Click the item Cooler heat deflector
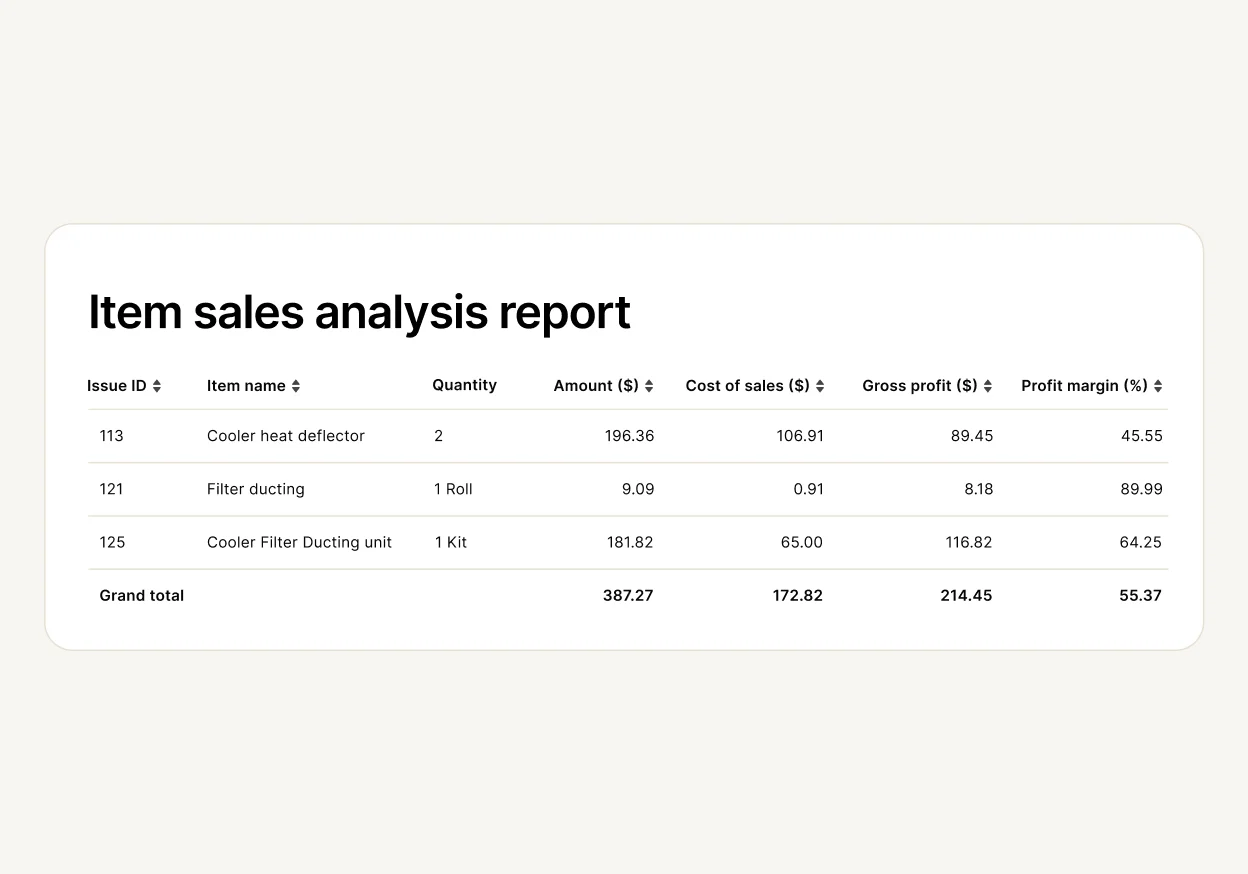 pos(286,436)
